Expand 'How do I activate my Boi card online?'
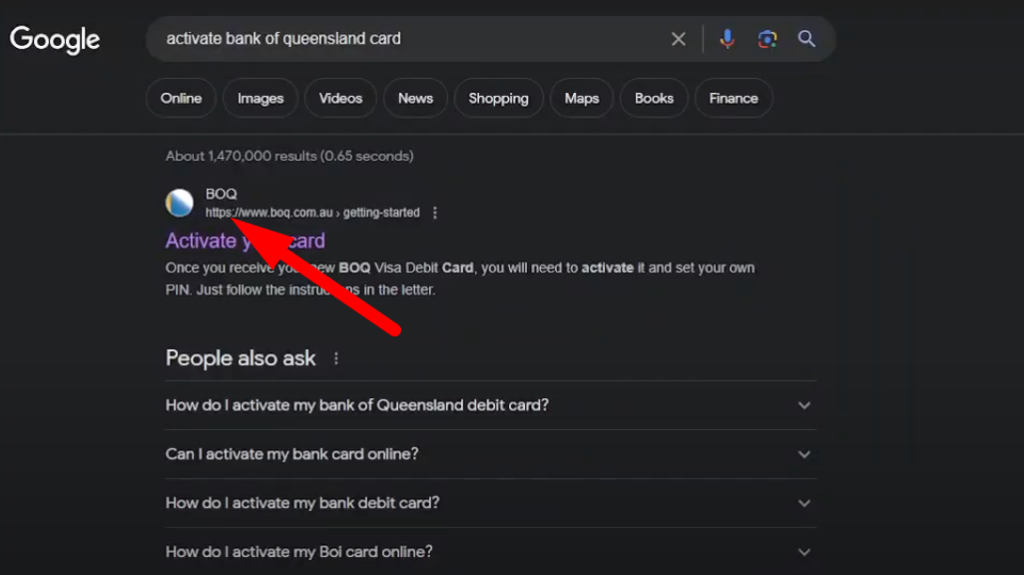Viewport: 1024px width, 575px height. (490, 552)
